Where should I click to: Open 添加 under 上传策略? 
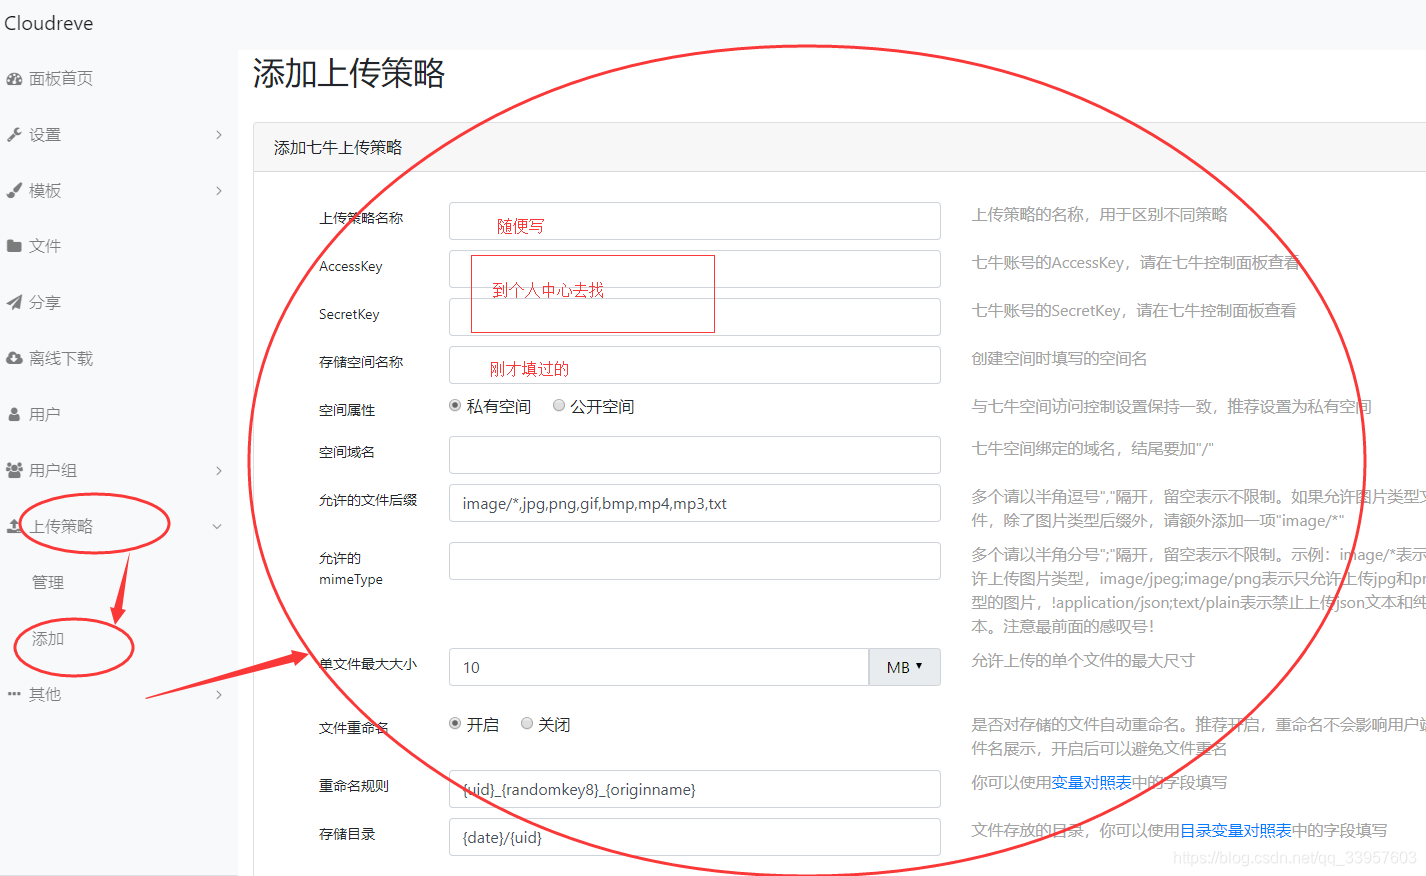[x=48, y=638]
